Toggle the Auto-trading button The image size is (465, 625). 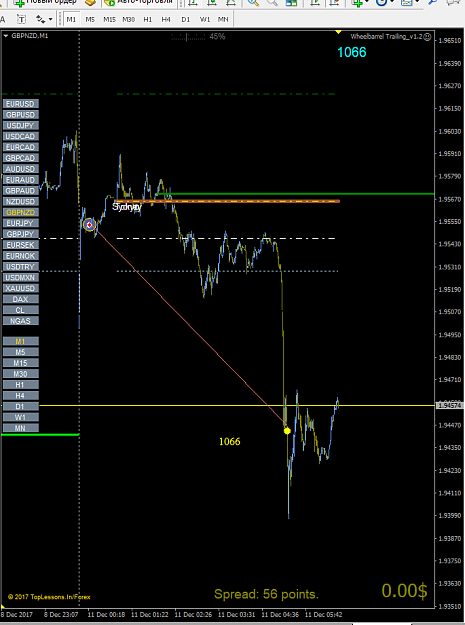[x=139, y=2]
